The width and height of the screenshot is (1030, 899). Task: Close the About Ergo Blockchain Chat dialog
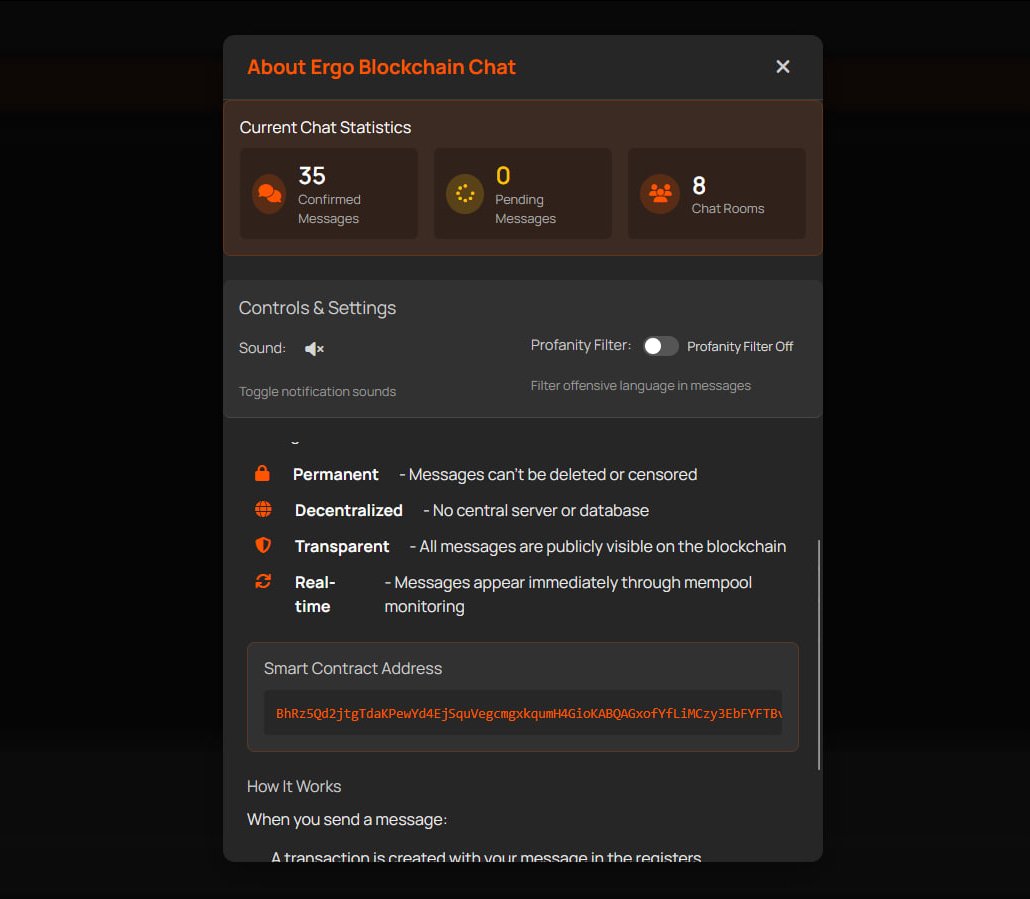pyautogui.click(x=782, y=66)
